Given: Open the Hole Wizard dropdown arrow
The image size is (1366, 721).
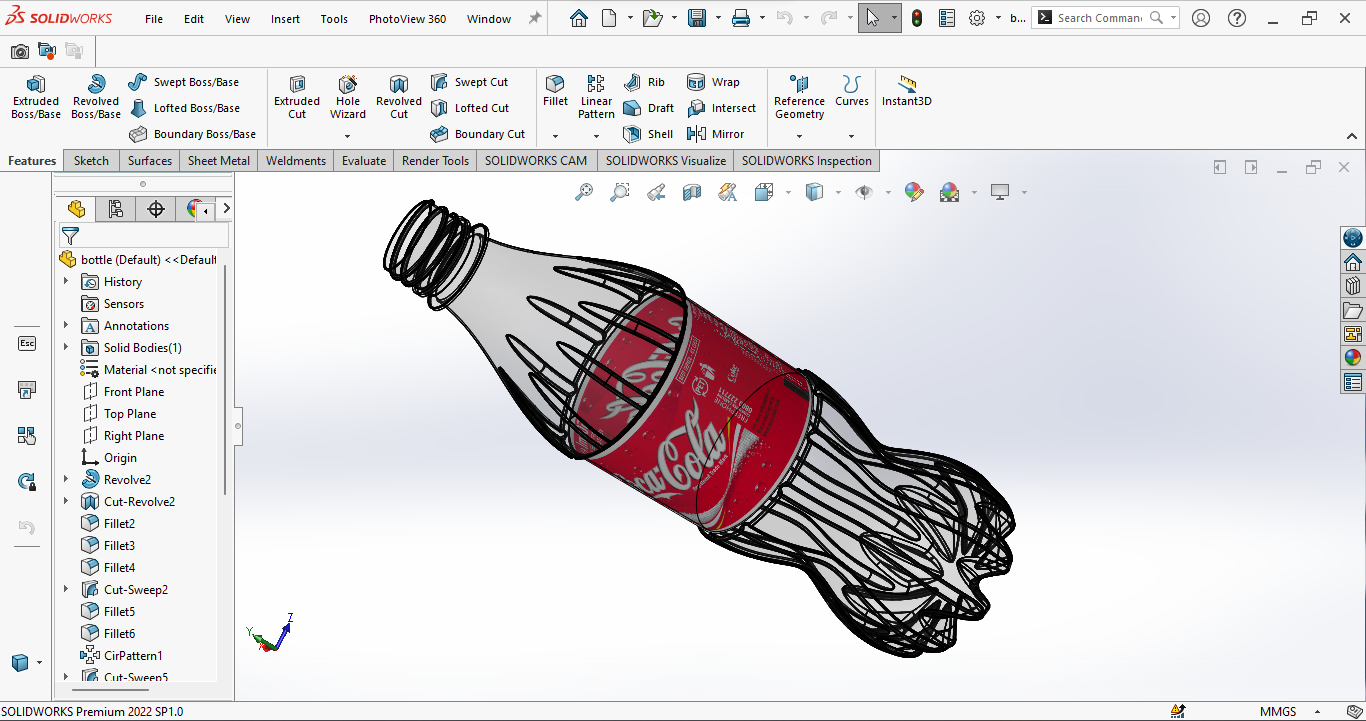Looking at the screenshot, I should tap(348, 136).
